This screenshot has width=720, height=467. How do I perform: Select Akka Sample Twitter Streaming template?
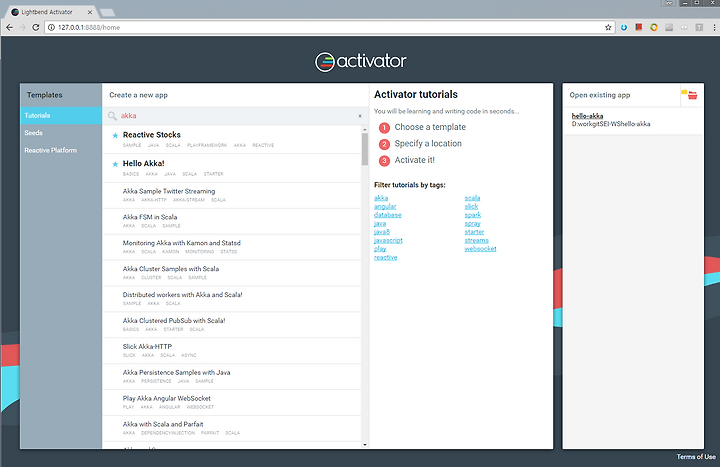click(231, 195)
